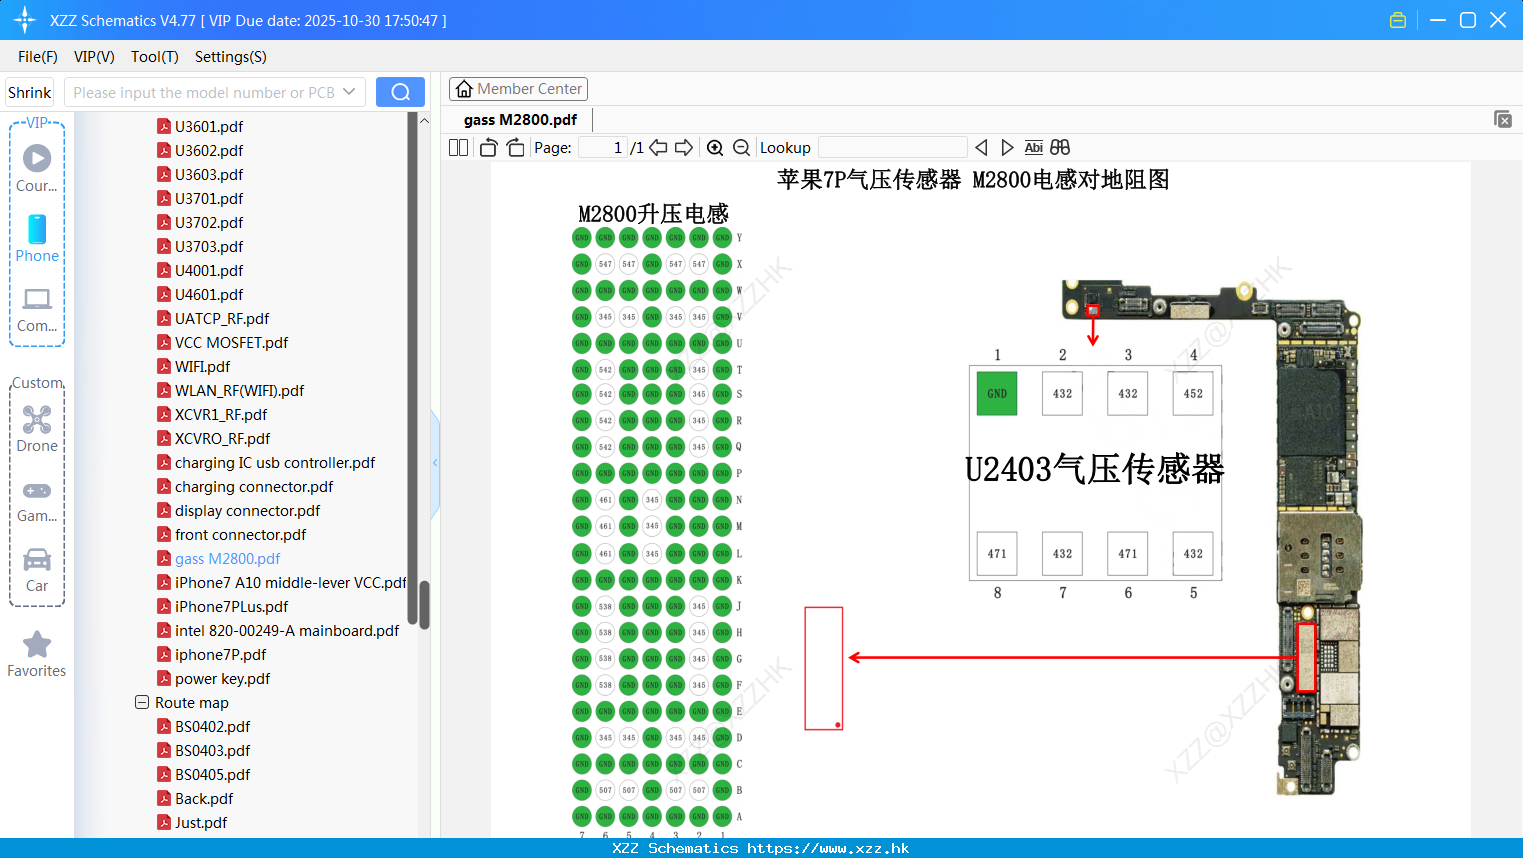
Task: Find previous lookup match
Action: tap(981, 147)
